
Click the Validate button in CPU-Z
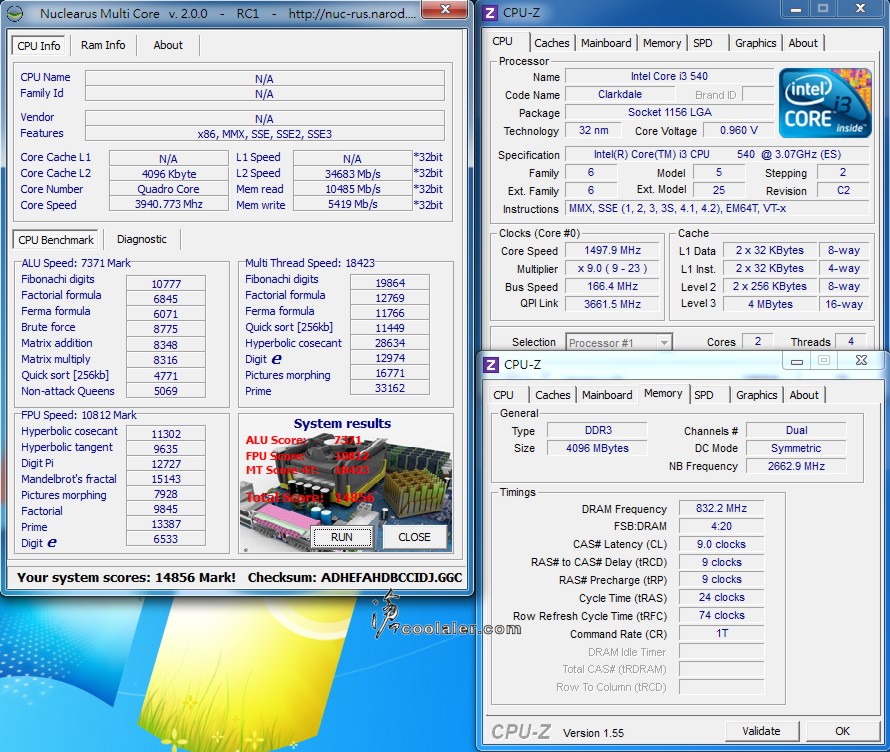tap(761, 731)
